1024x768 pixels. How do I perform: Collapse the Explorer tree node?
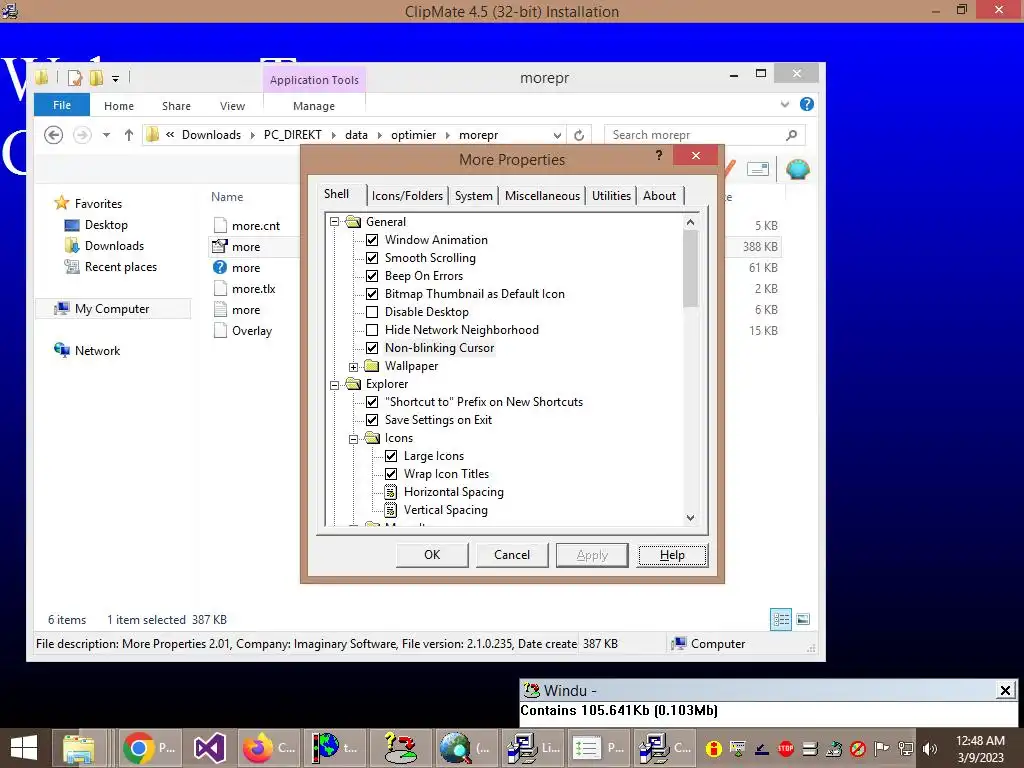click(x=334, y=385)
